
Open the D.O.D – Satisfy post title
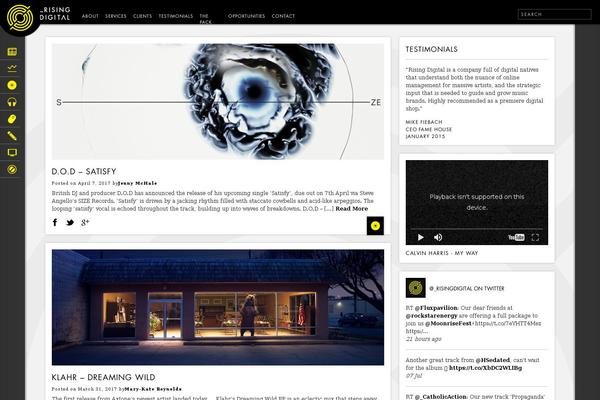pyautogui.click(x=84, y=171)
